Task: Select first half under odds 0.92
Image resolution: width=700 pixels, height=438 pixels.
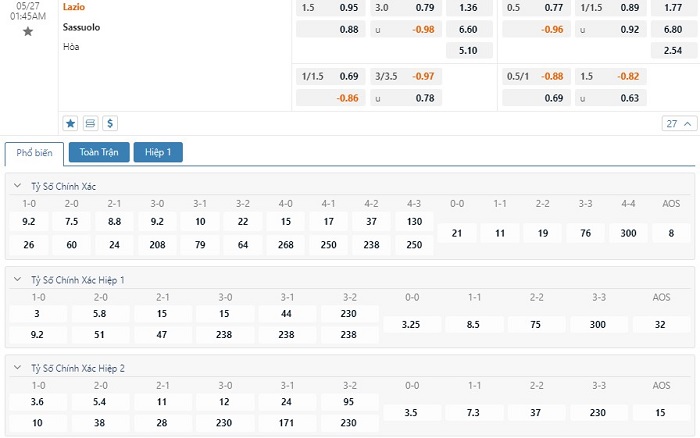Action: 611,29
